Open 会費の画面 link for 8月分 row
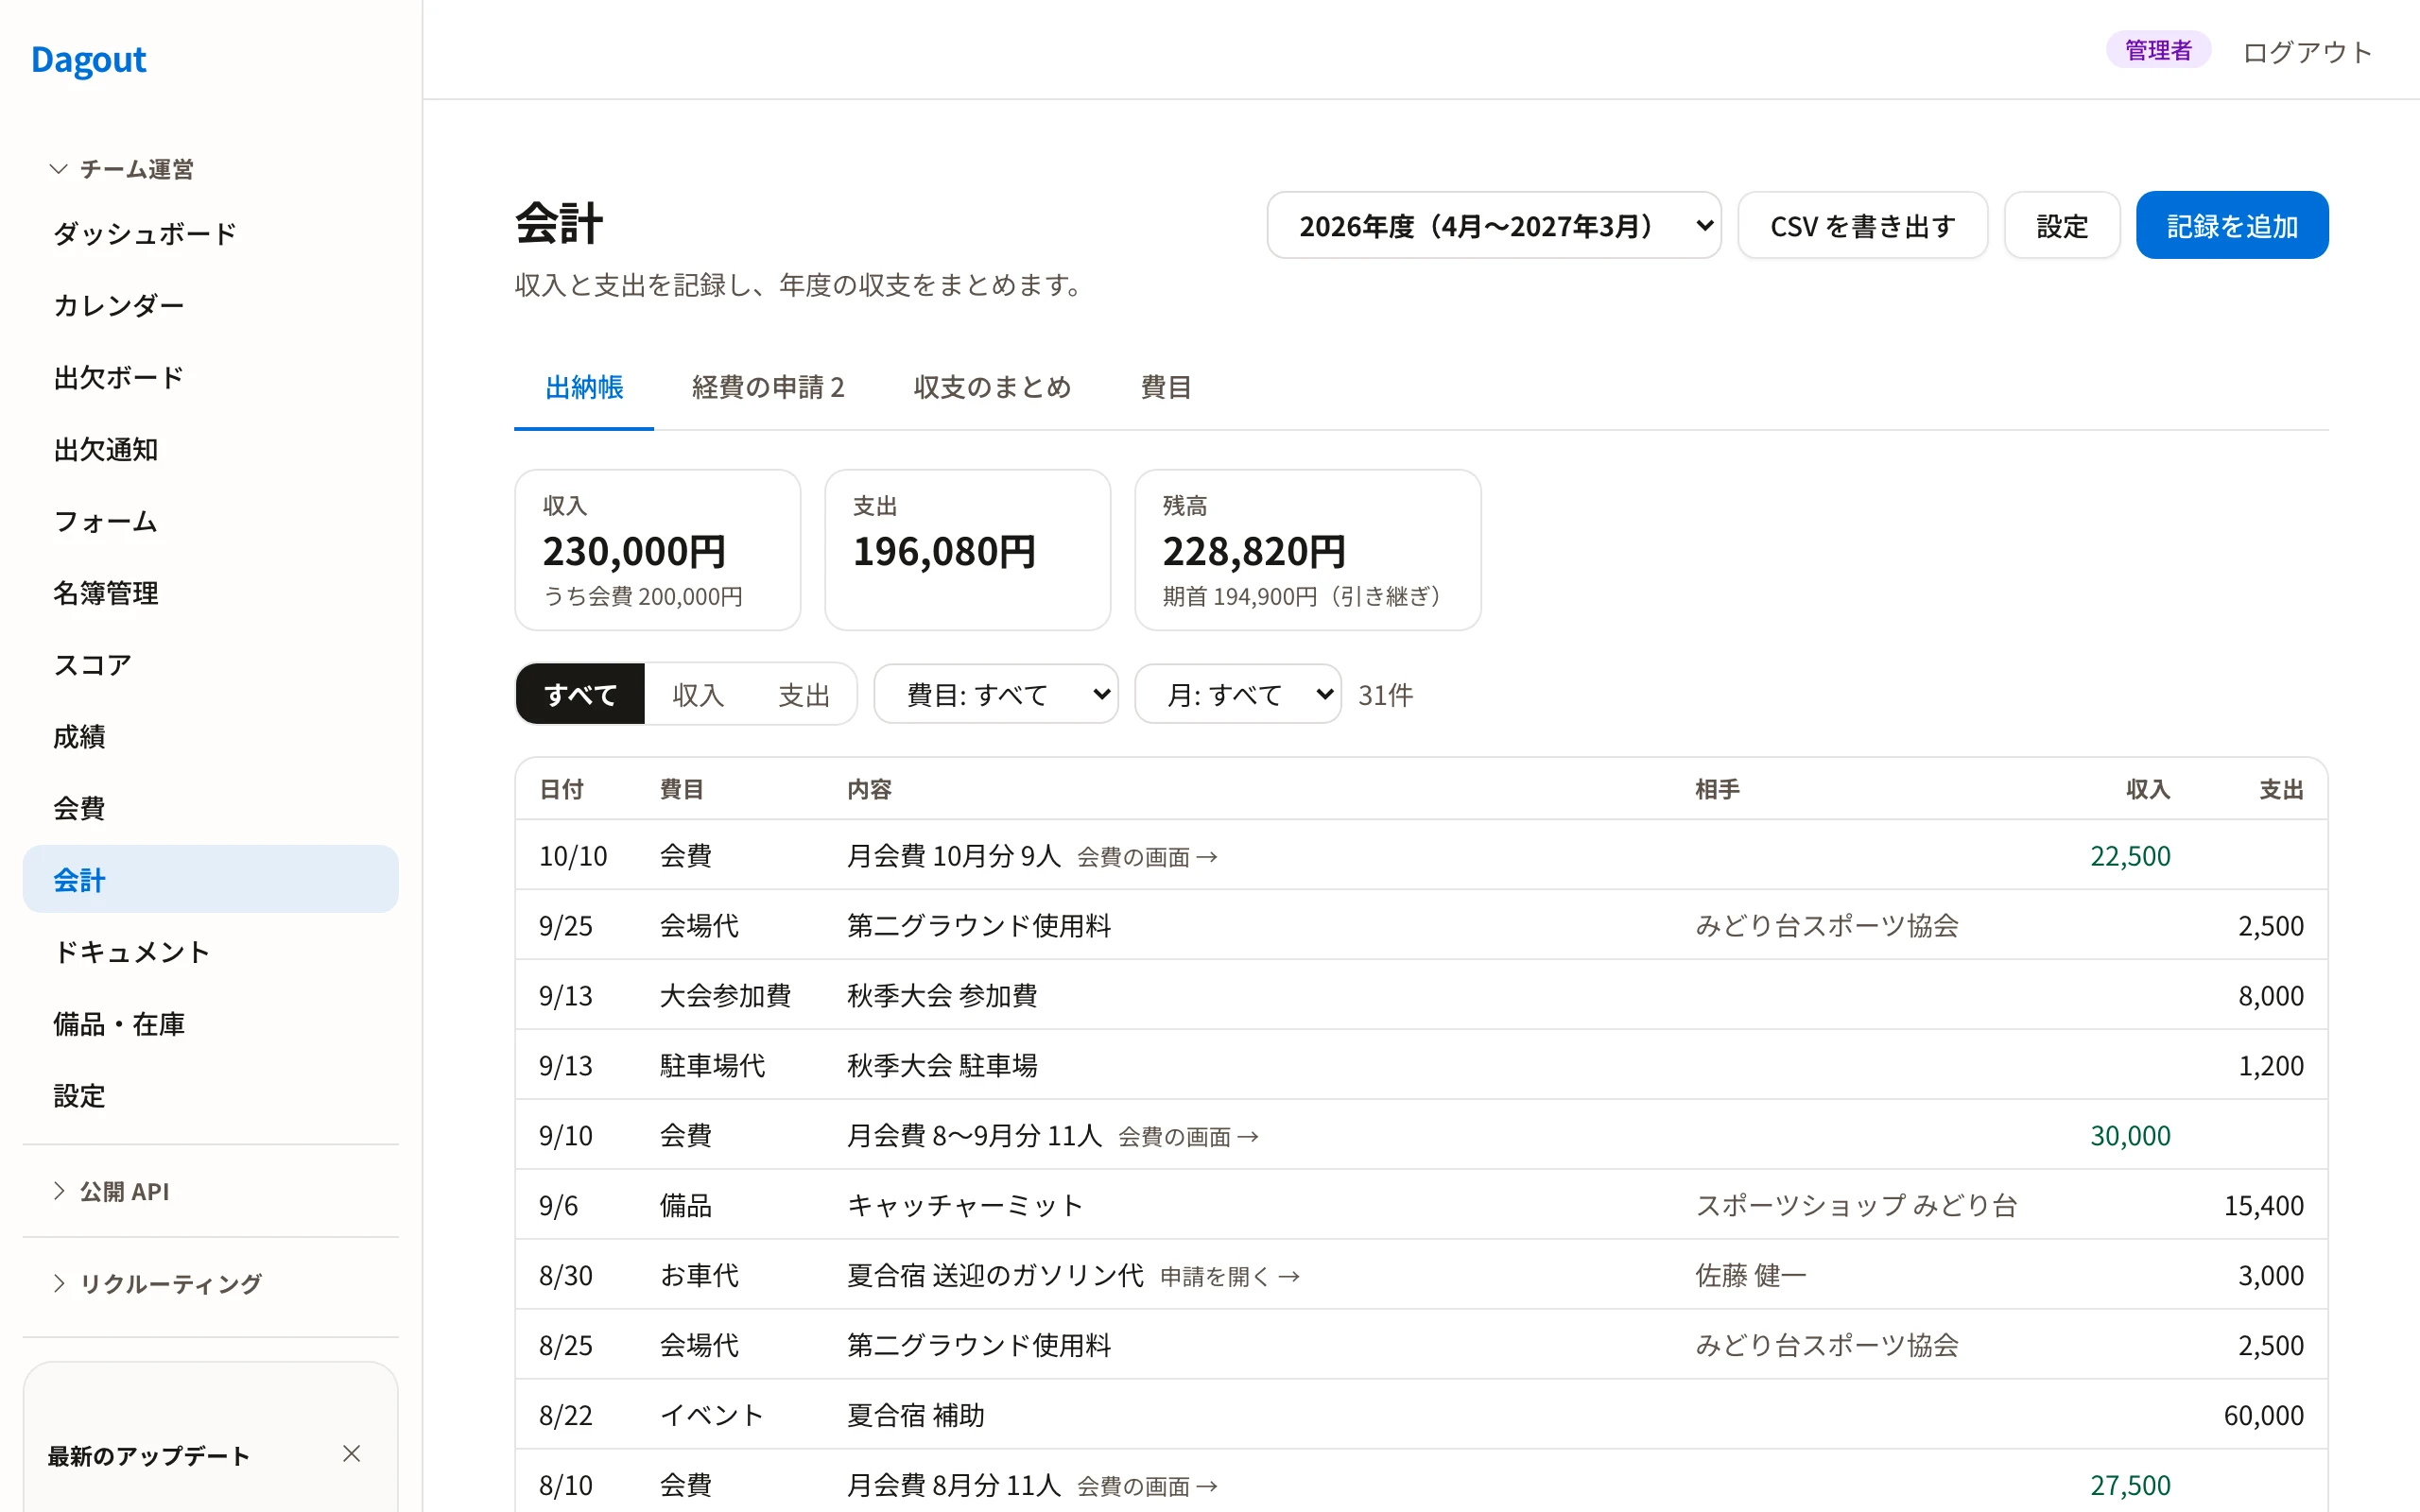This screenshot has width=2420, height=1512. tap(1147, 1486)
